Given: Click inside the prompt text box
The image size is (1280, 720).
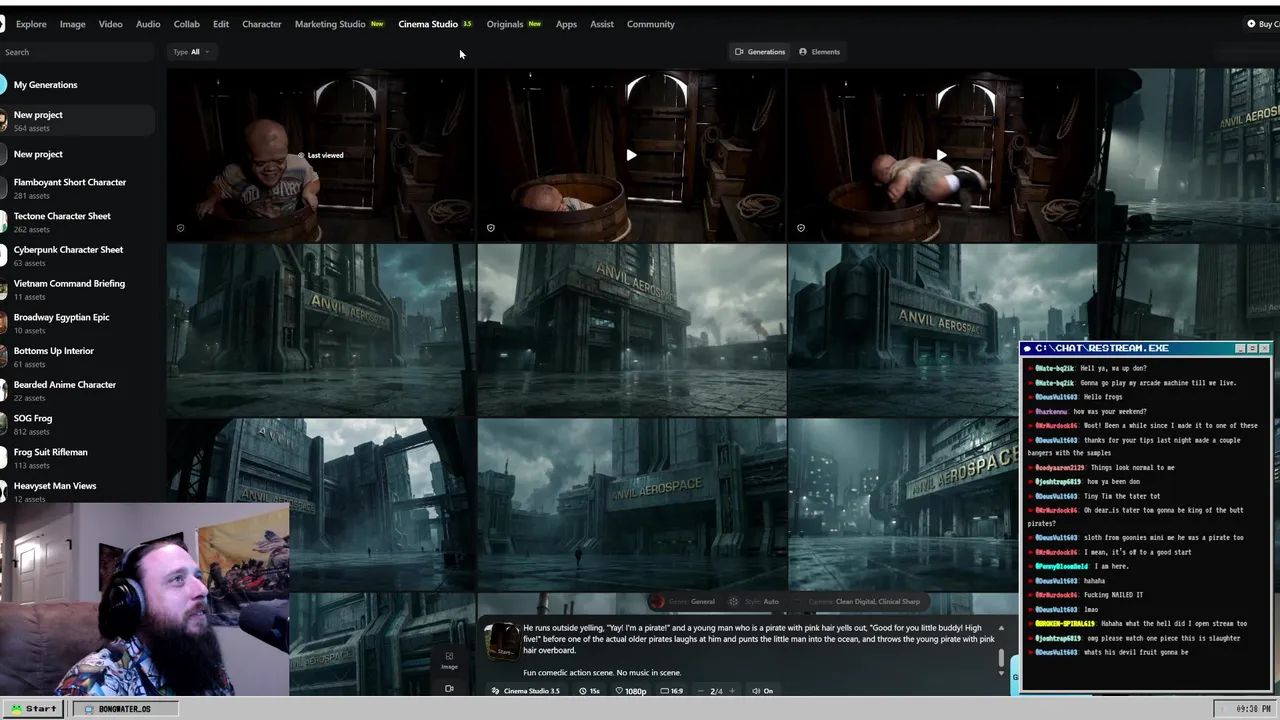Looking at the screenshot, I should [758, 650].
